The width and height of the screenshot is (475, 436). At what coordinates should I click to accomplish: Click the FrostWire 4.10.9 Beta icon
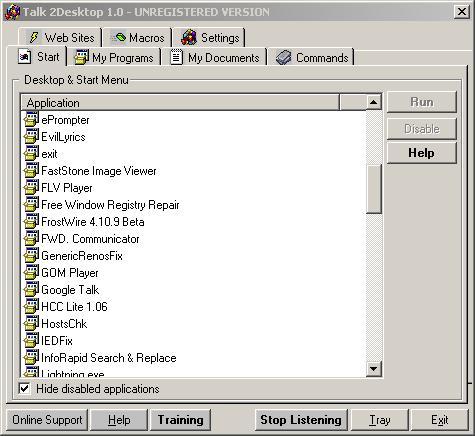pos(31,221)
